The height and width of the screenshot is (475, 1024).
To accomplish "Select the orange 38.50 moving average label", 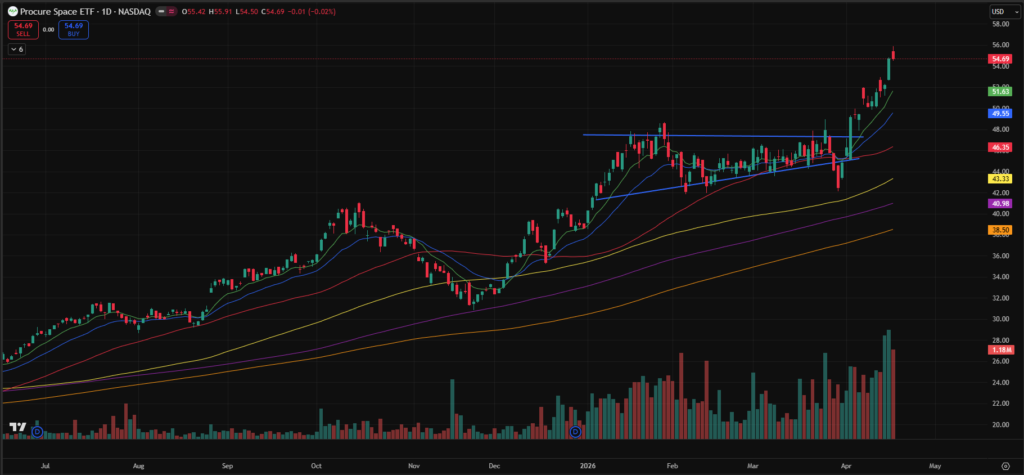I will point(1000,230).
